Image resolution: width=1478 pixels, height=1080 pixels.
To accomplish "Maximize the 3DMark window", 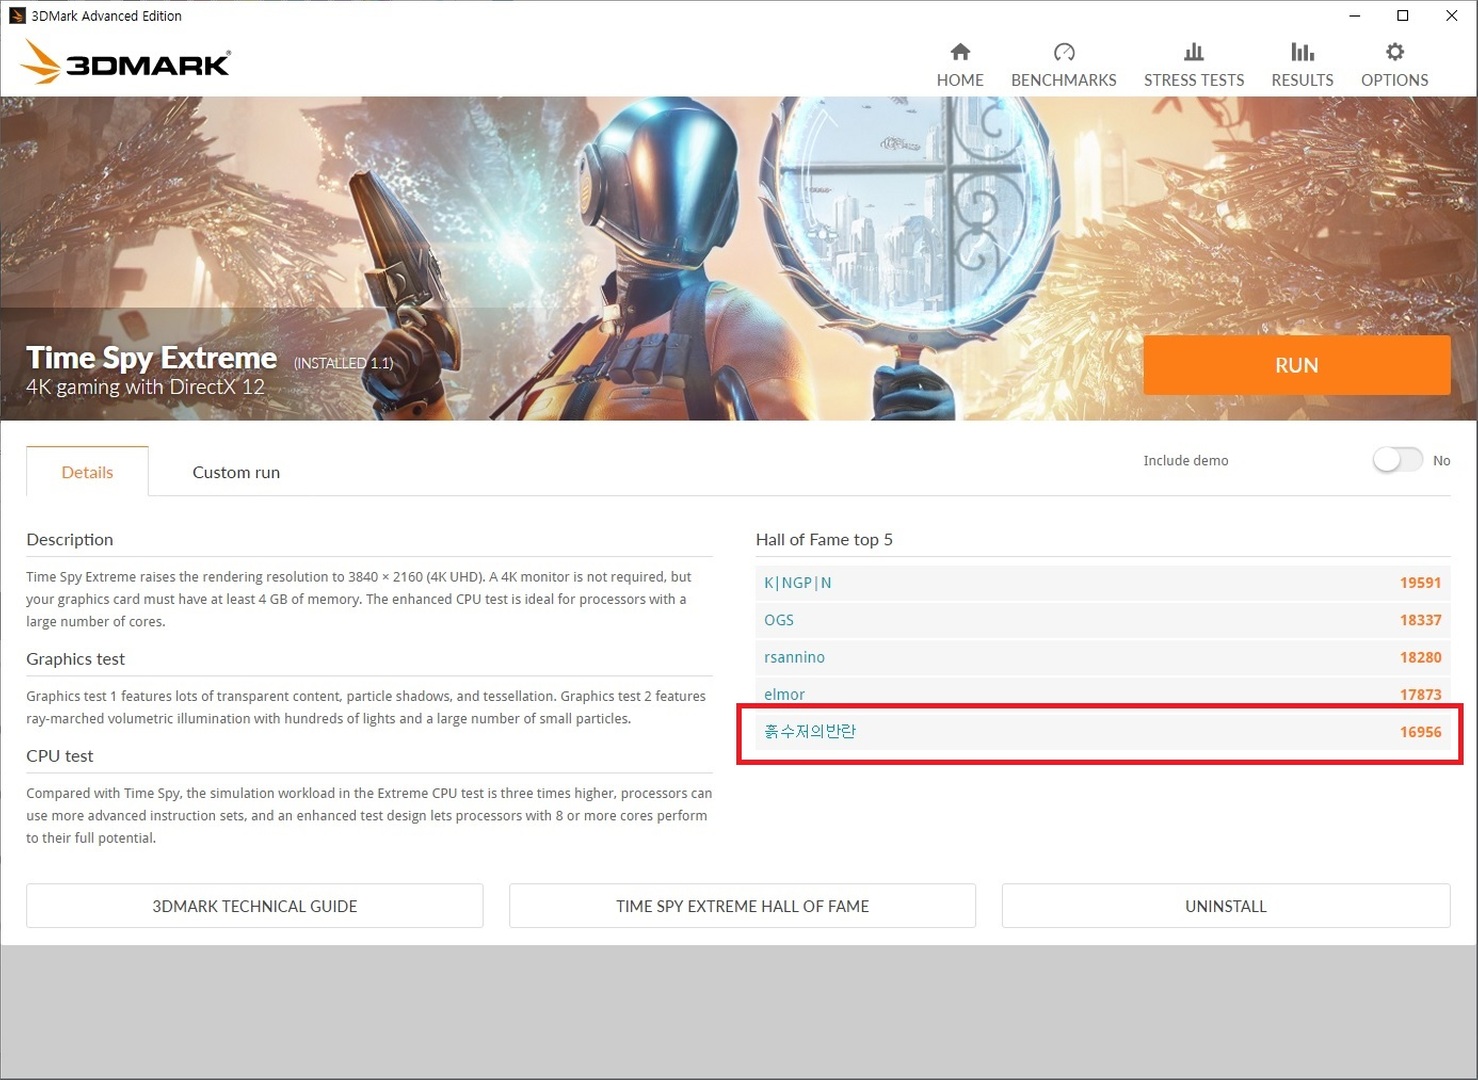I will (1403, 15).
